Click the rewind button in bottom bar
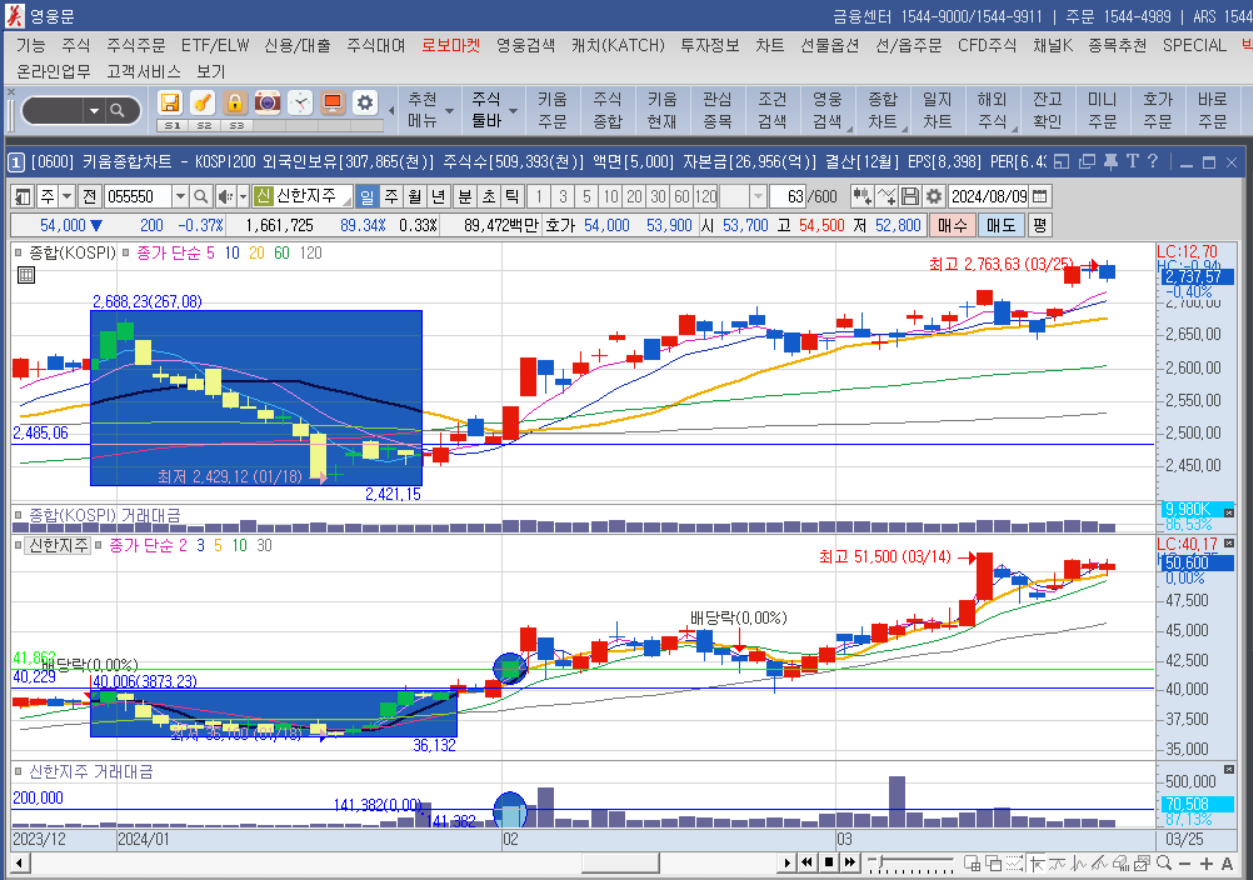1253x880 pixels. [806, 862]
